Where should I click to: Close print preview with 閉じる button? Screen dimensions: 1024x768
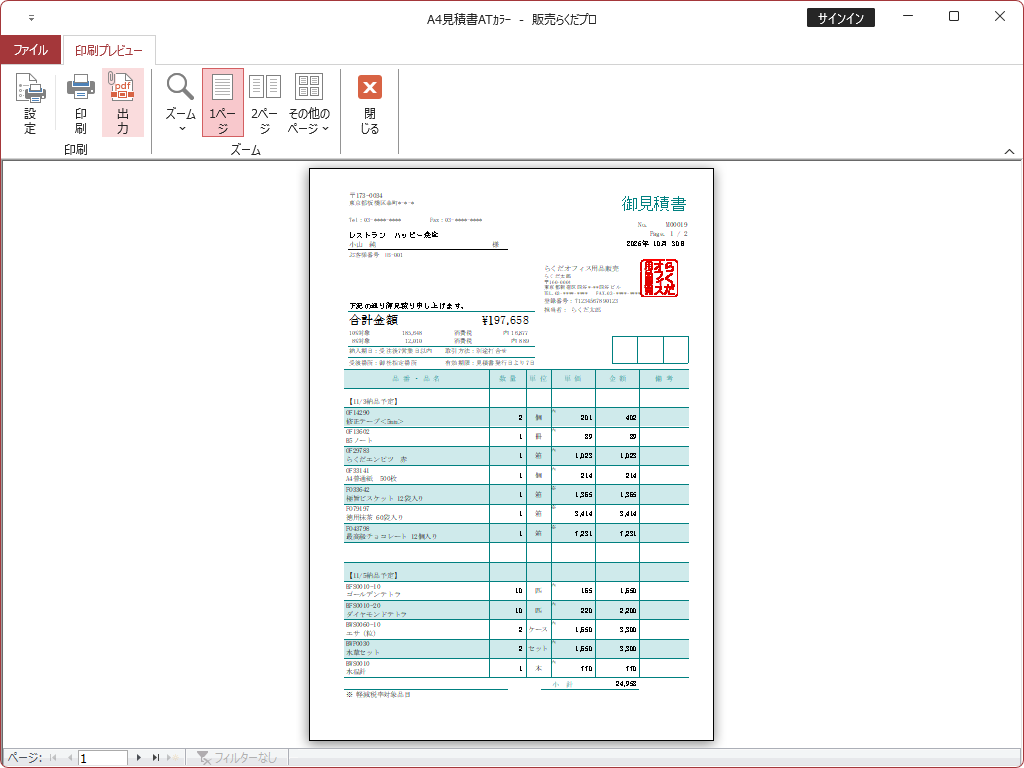[x=370, y=103]
